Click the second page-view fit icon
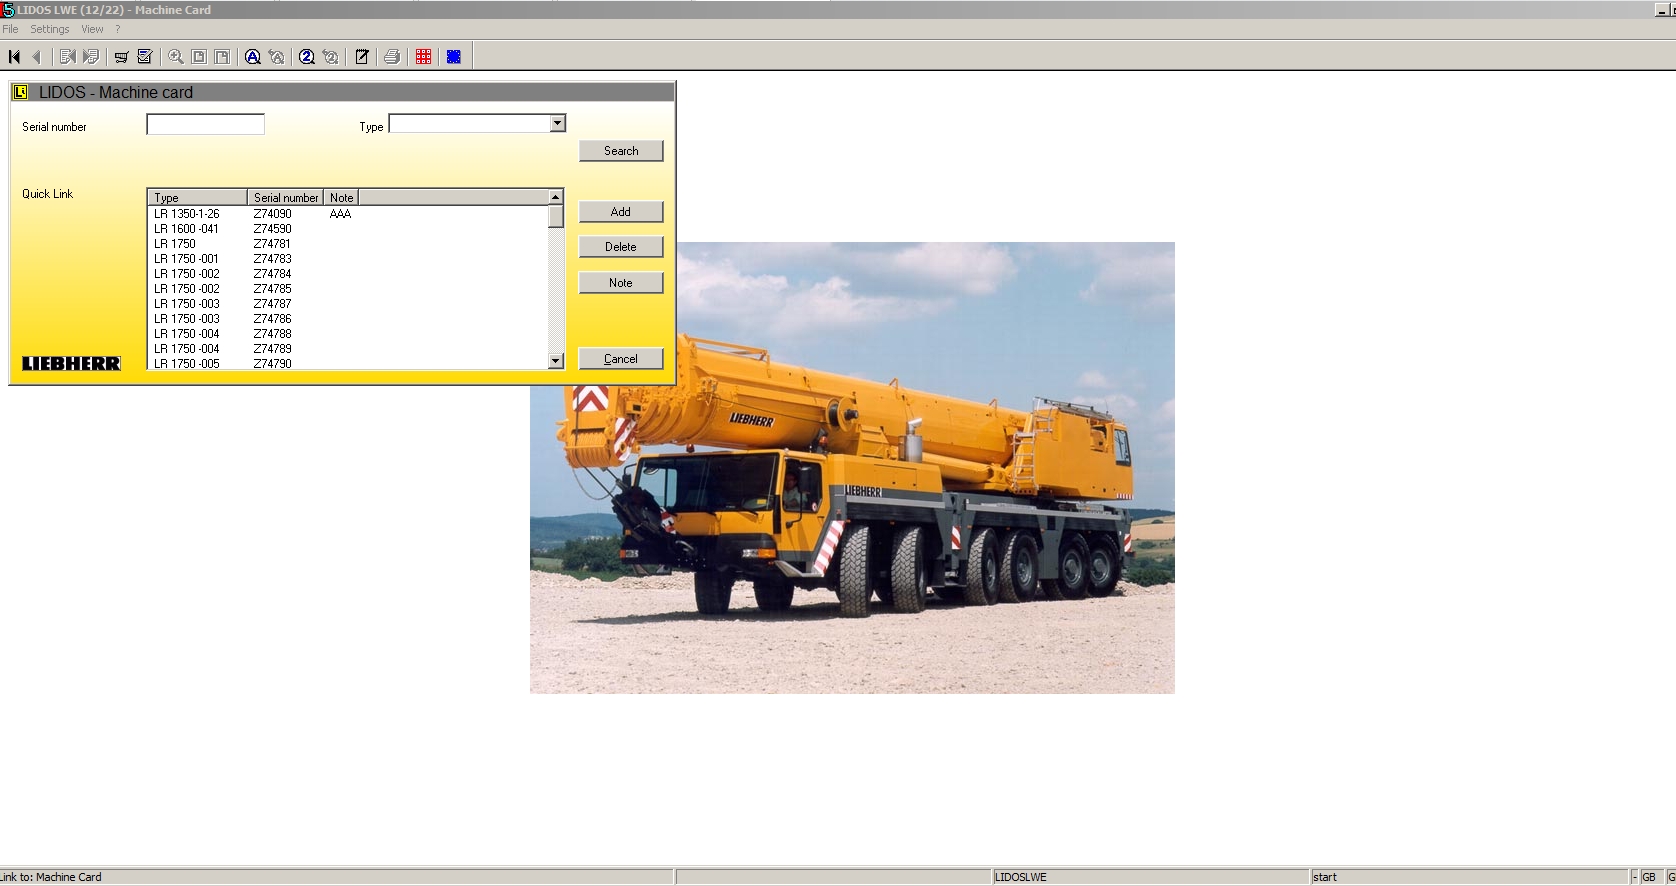This screenshot has height=886, width=1676. tap(222, 57)
